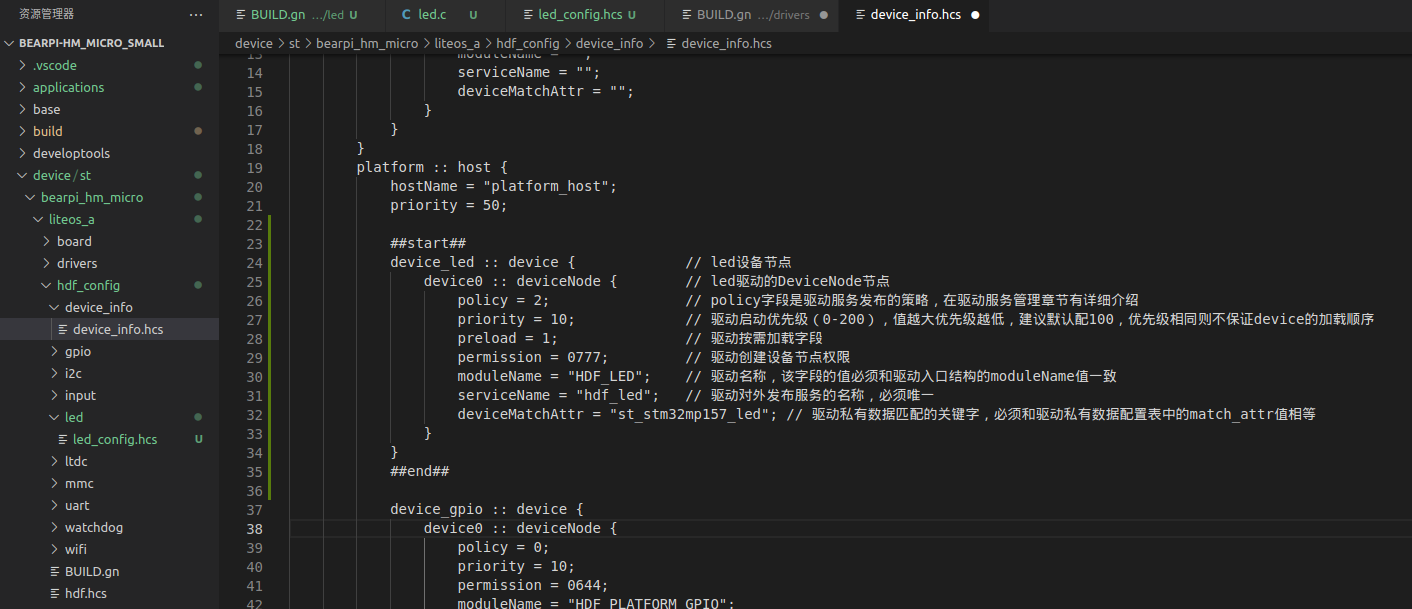Open explorer More Actions ellipsis menu
This screenshot has height=609, width=1412.
196,15
